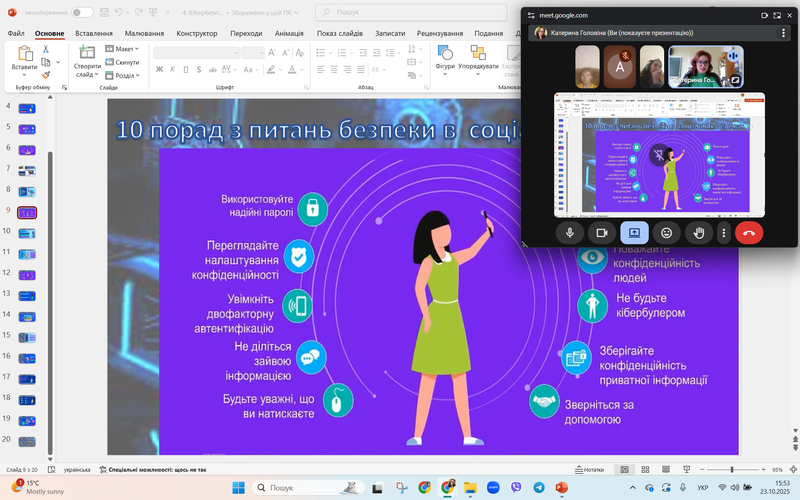This screenshot has height=500, width=800.
Task: Stop presenting screen in Google Meet
Action: click(634, 232)
